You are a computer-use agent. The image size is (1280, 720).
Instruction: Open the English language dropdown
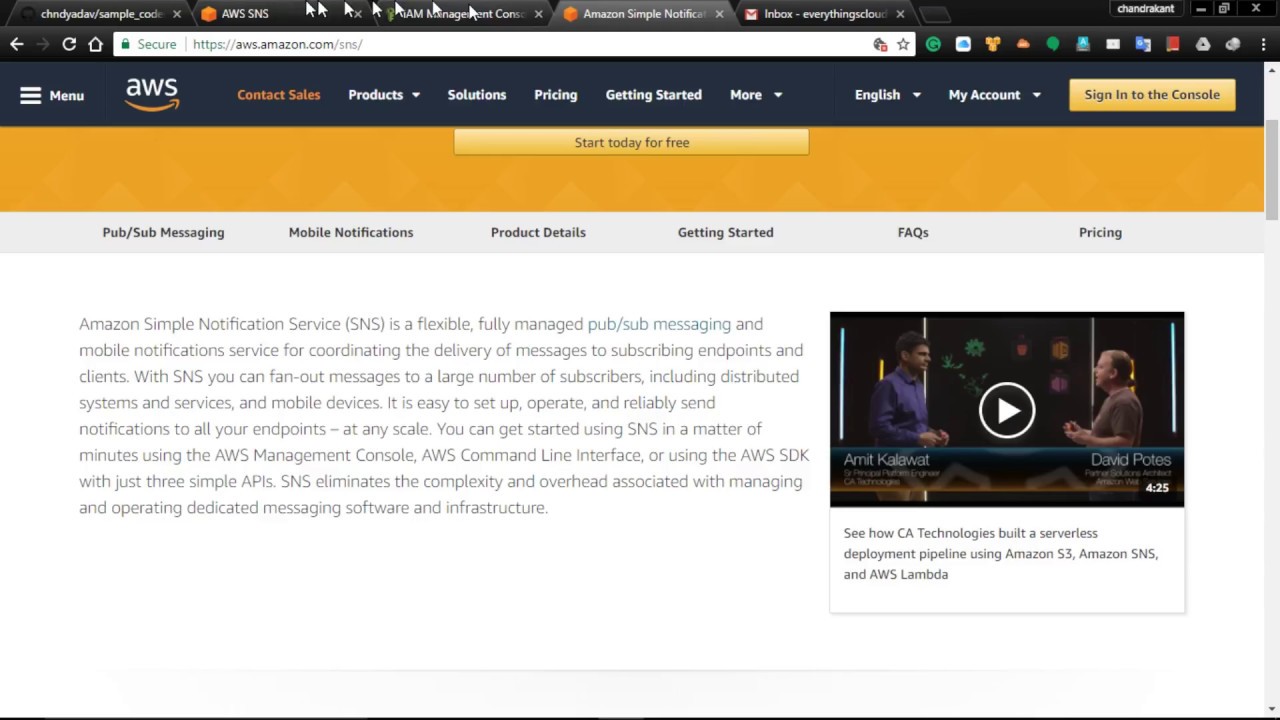click(x=888, y=95)
